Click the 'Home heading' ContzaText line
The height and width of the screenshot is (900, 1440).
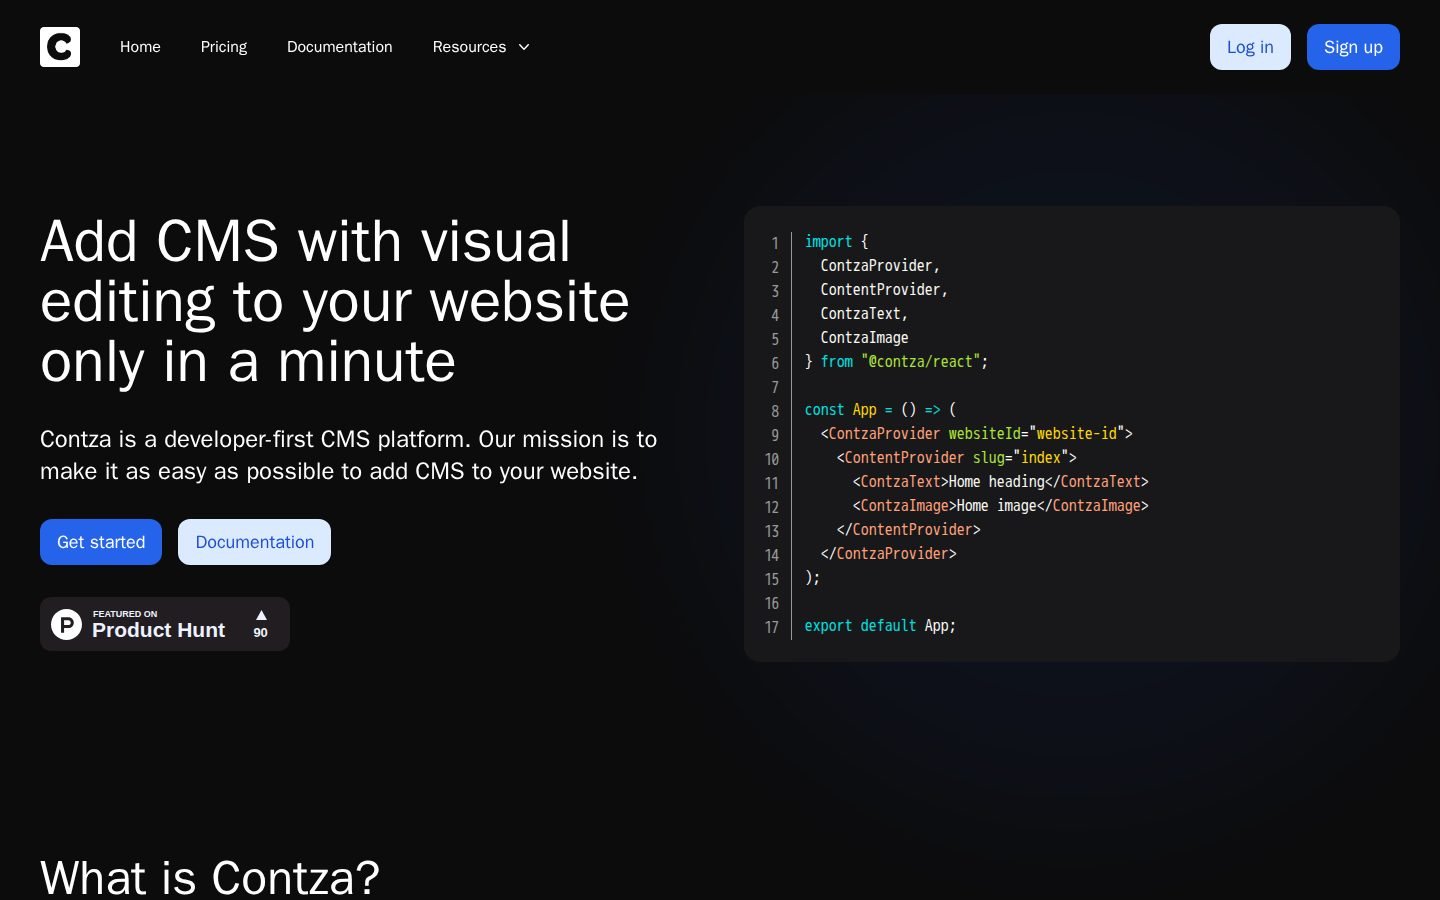pyautogui.click(x=1001, y=481)
